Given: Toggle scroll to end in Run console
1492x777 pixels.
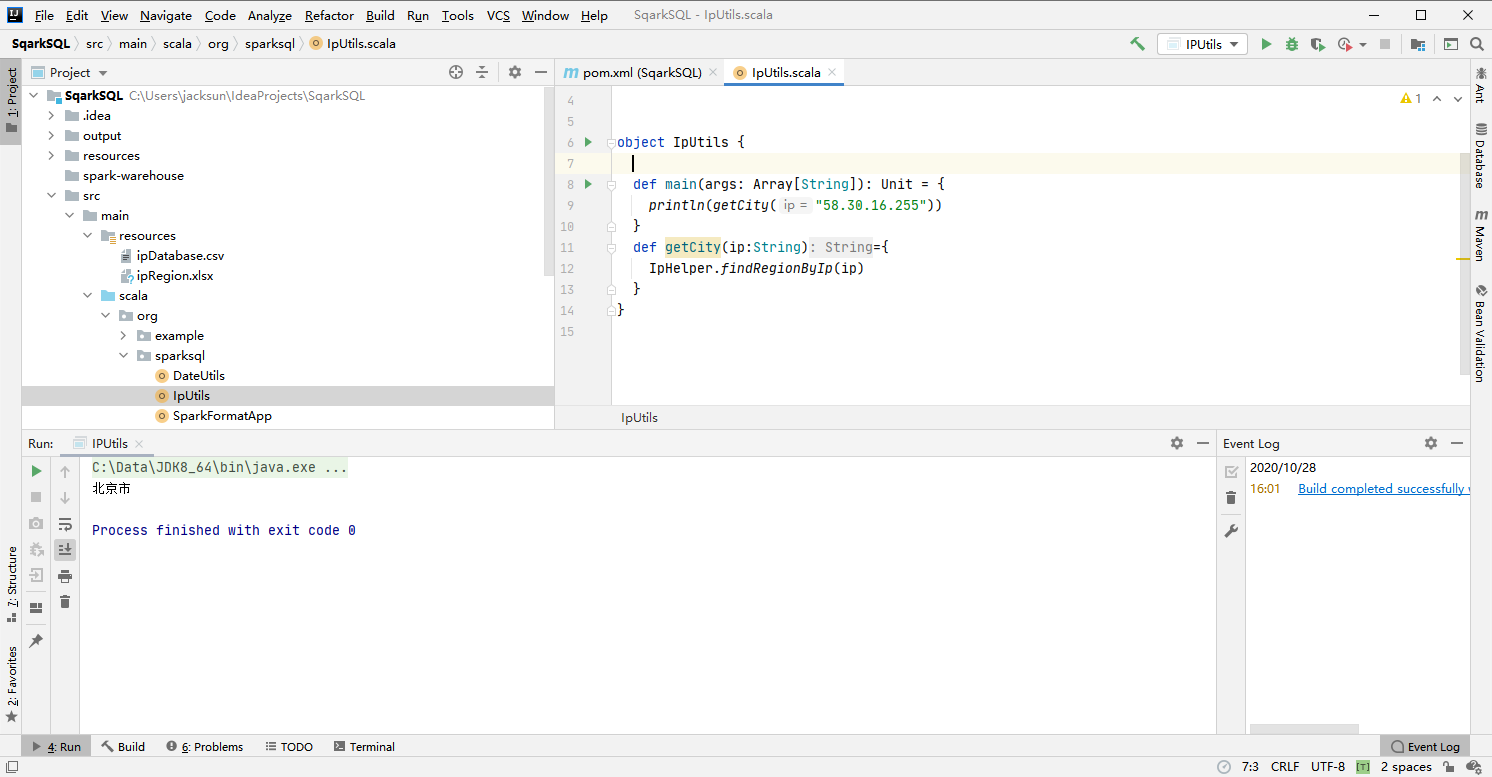Looking at the screenshot, I should click(x=65, y=549).
